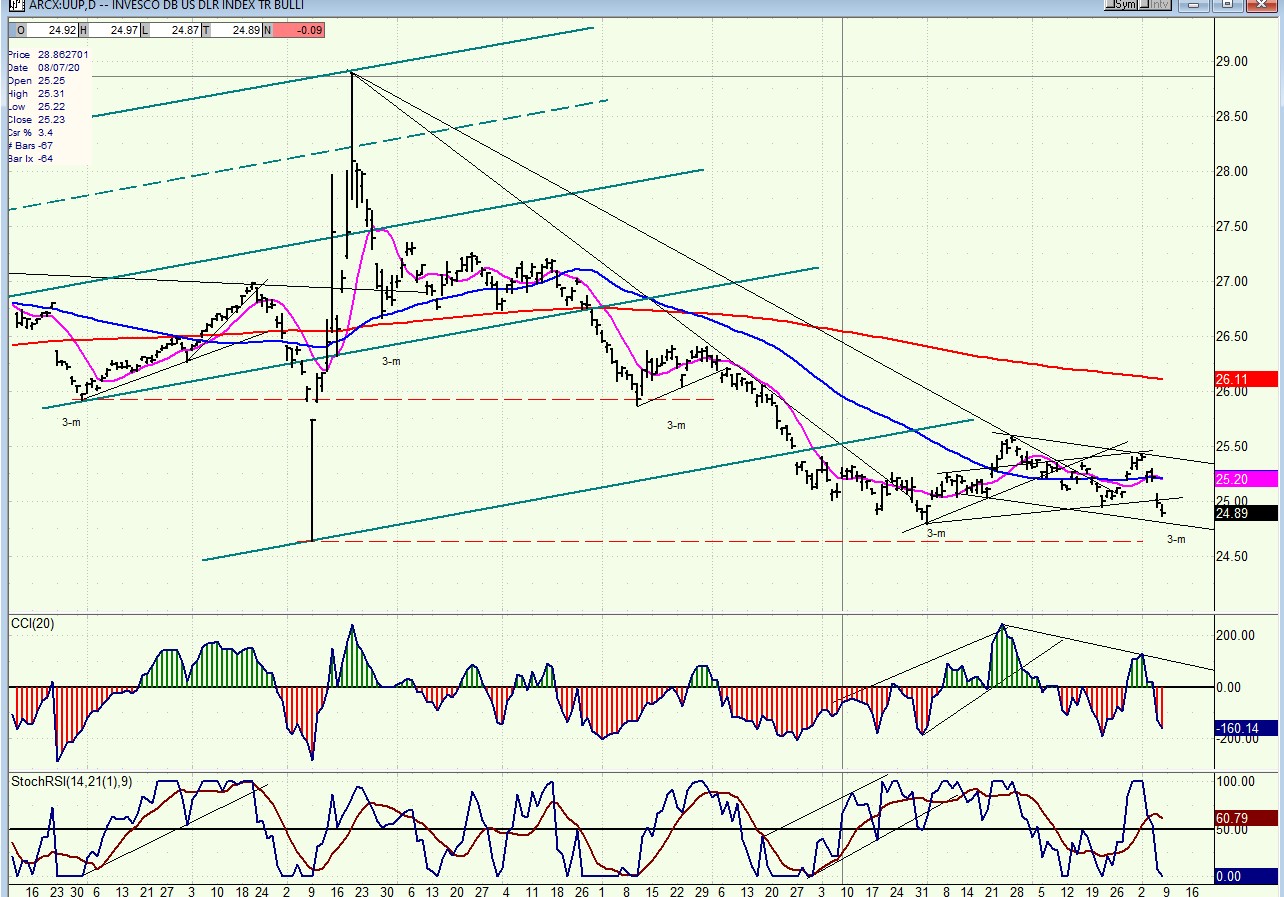Click the black 24.89 last price tag
Image resolution: width=1284 pixels, height=897 pixels.
(1245, 513)
